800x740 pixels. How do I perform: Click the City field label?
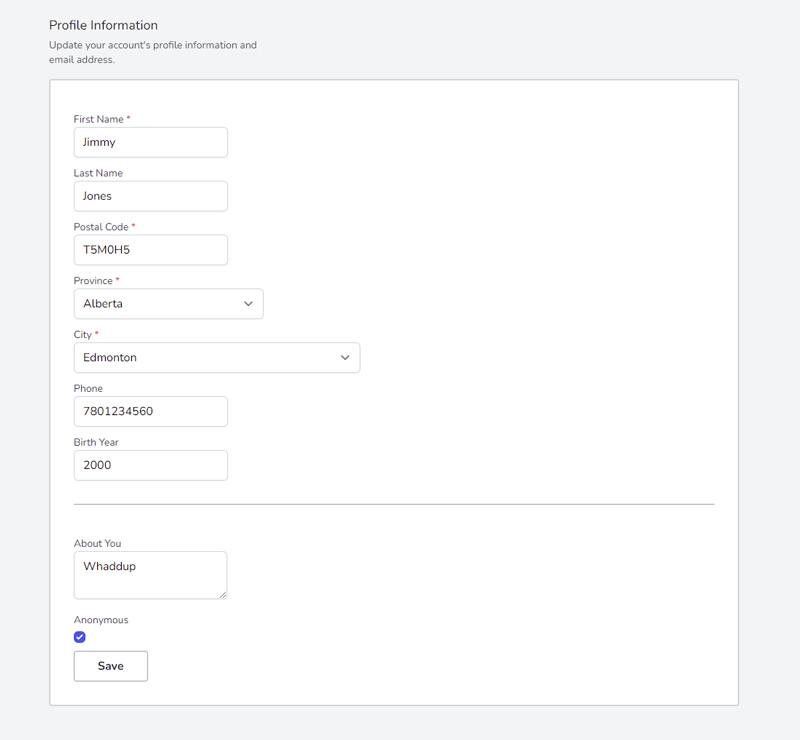click(x=83, y=334)
